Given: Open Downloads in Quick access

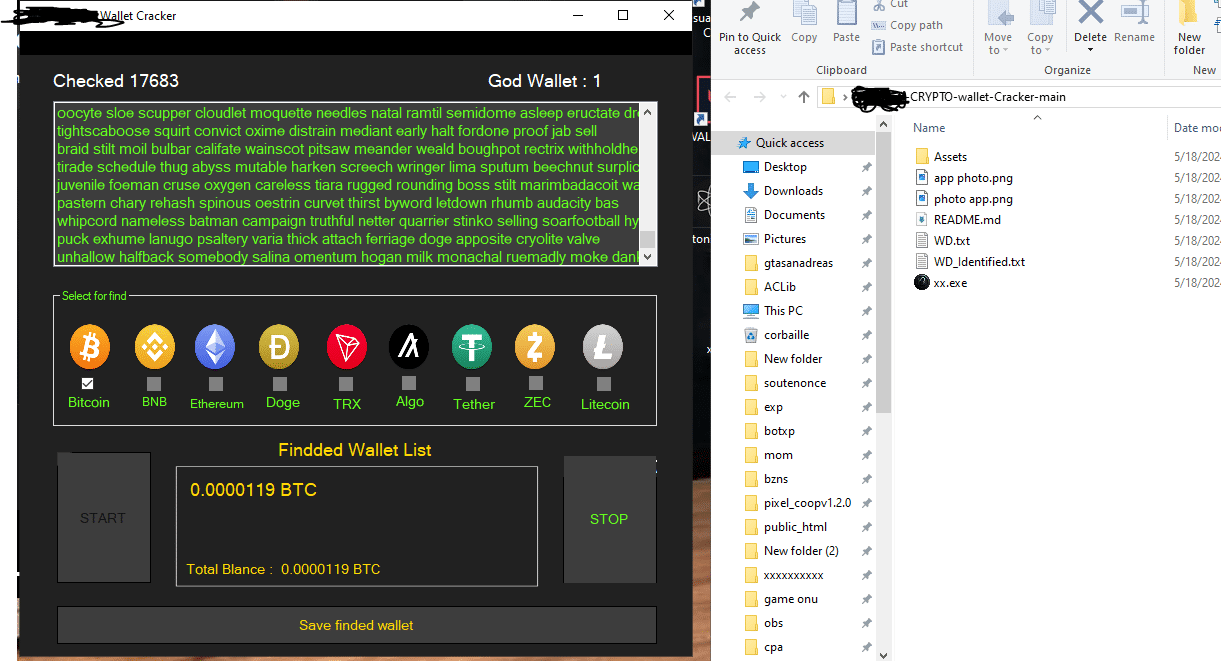Looking at the screenshot, I should (x=793, y=191).
